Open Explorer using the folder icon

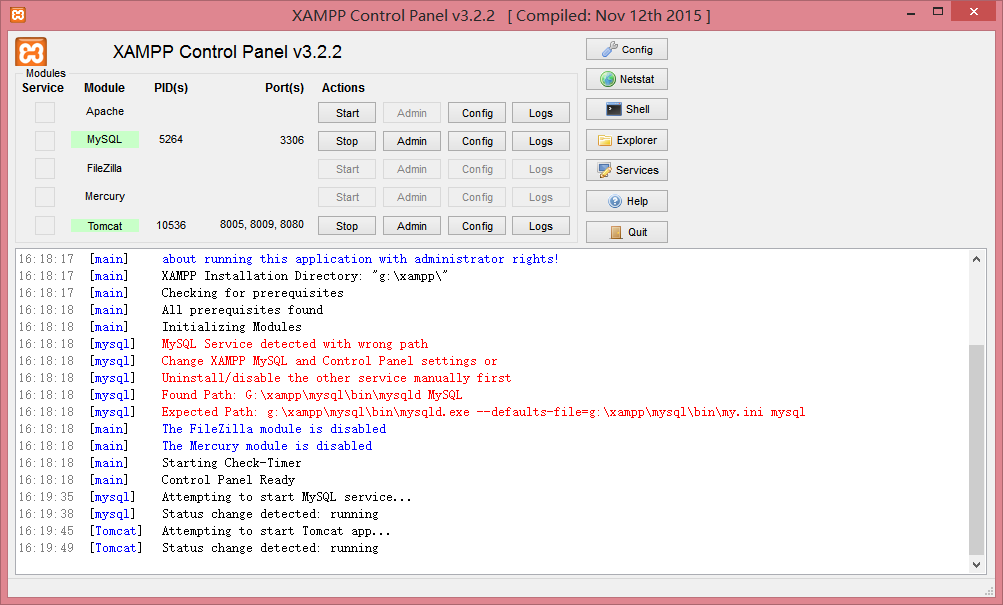coord(626,140)
